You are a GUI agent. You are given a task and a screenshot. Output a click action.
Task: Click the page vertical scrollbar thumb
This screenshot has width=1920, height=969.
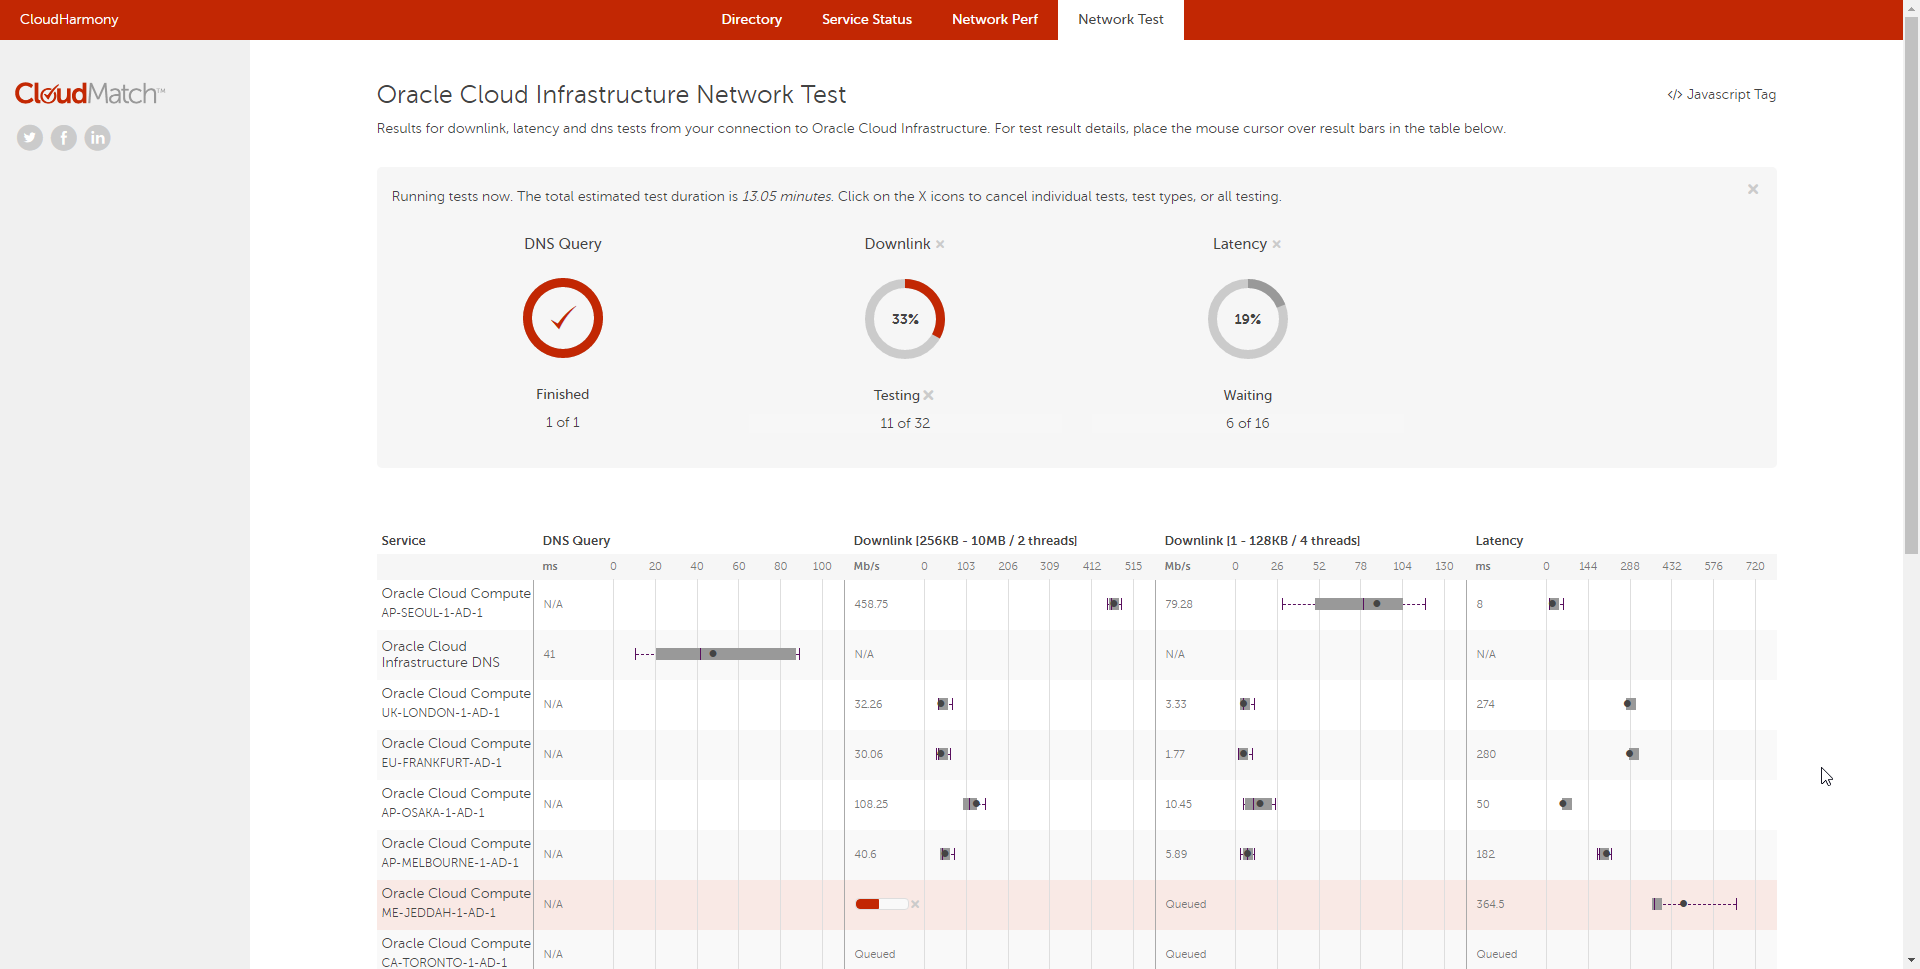click(1911, 285)
